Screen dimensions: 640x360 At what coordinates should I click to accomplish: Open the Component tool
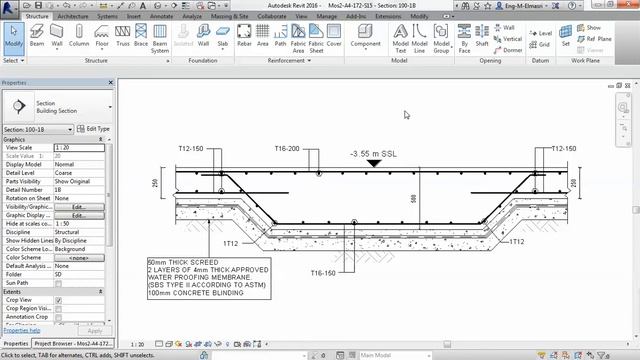(365, 36)
